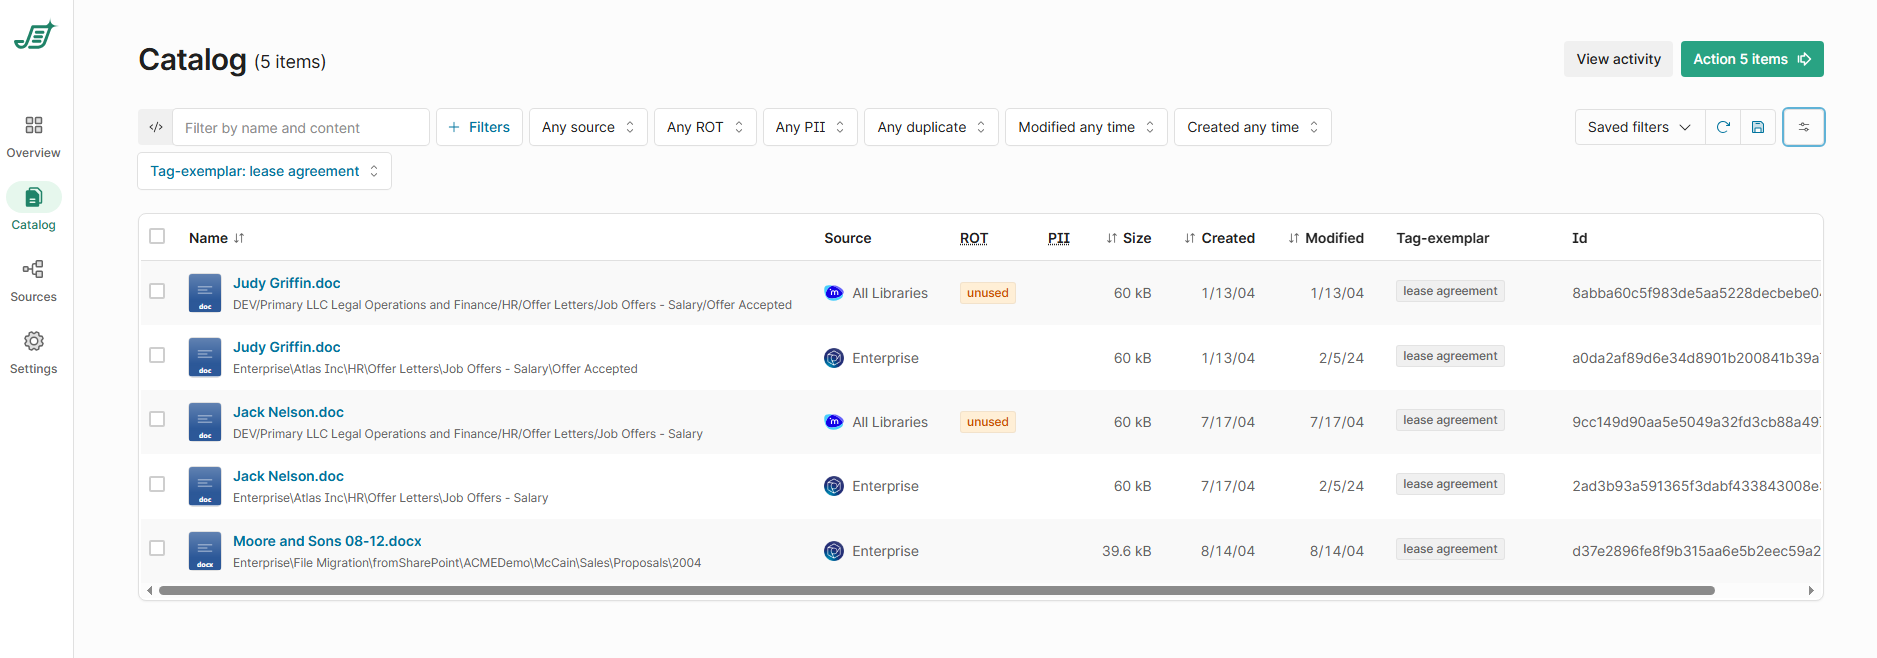This screenshot has width=1877, height=658.
Task: Click the PII column header
Action: pyautogui.click(x=1059, y=238)
